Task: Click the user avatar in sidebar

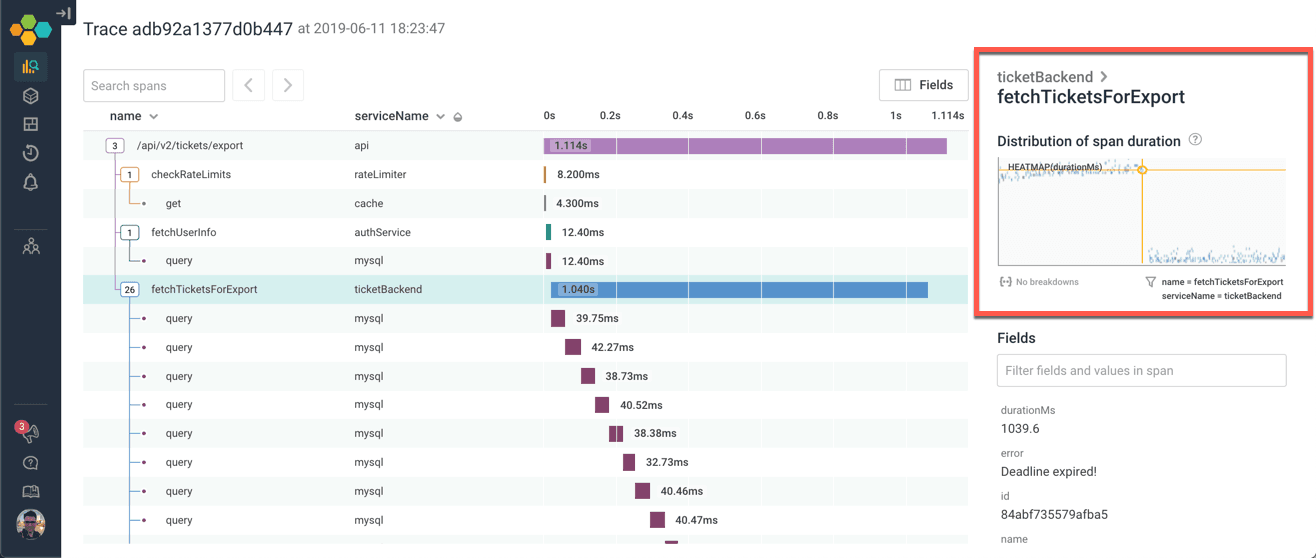Action: point(30,524)
